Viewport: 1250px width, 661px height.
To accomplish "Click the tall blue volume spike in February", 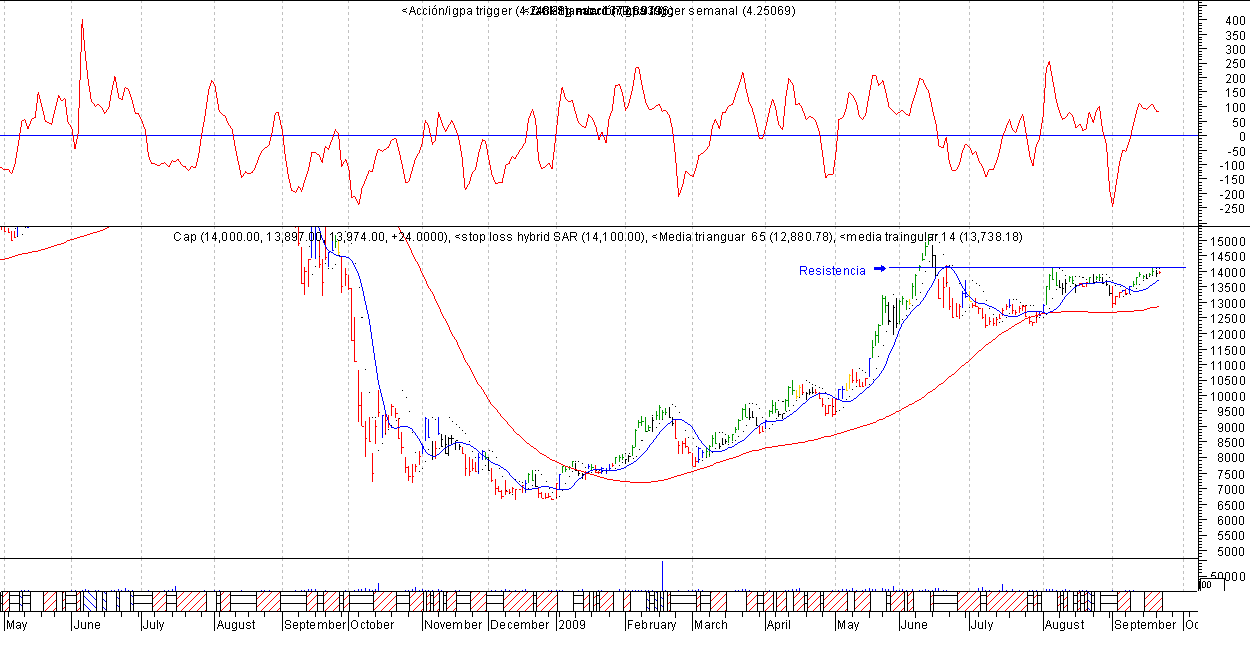I will coord(662,574).
